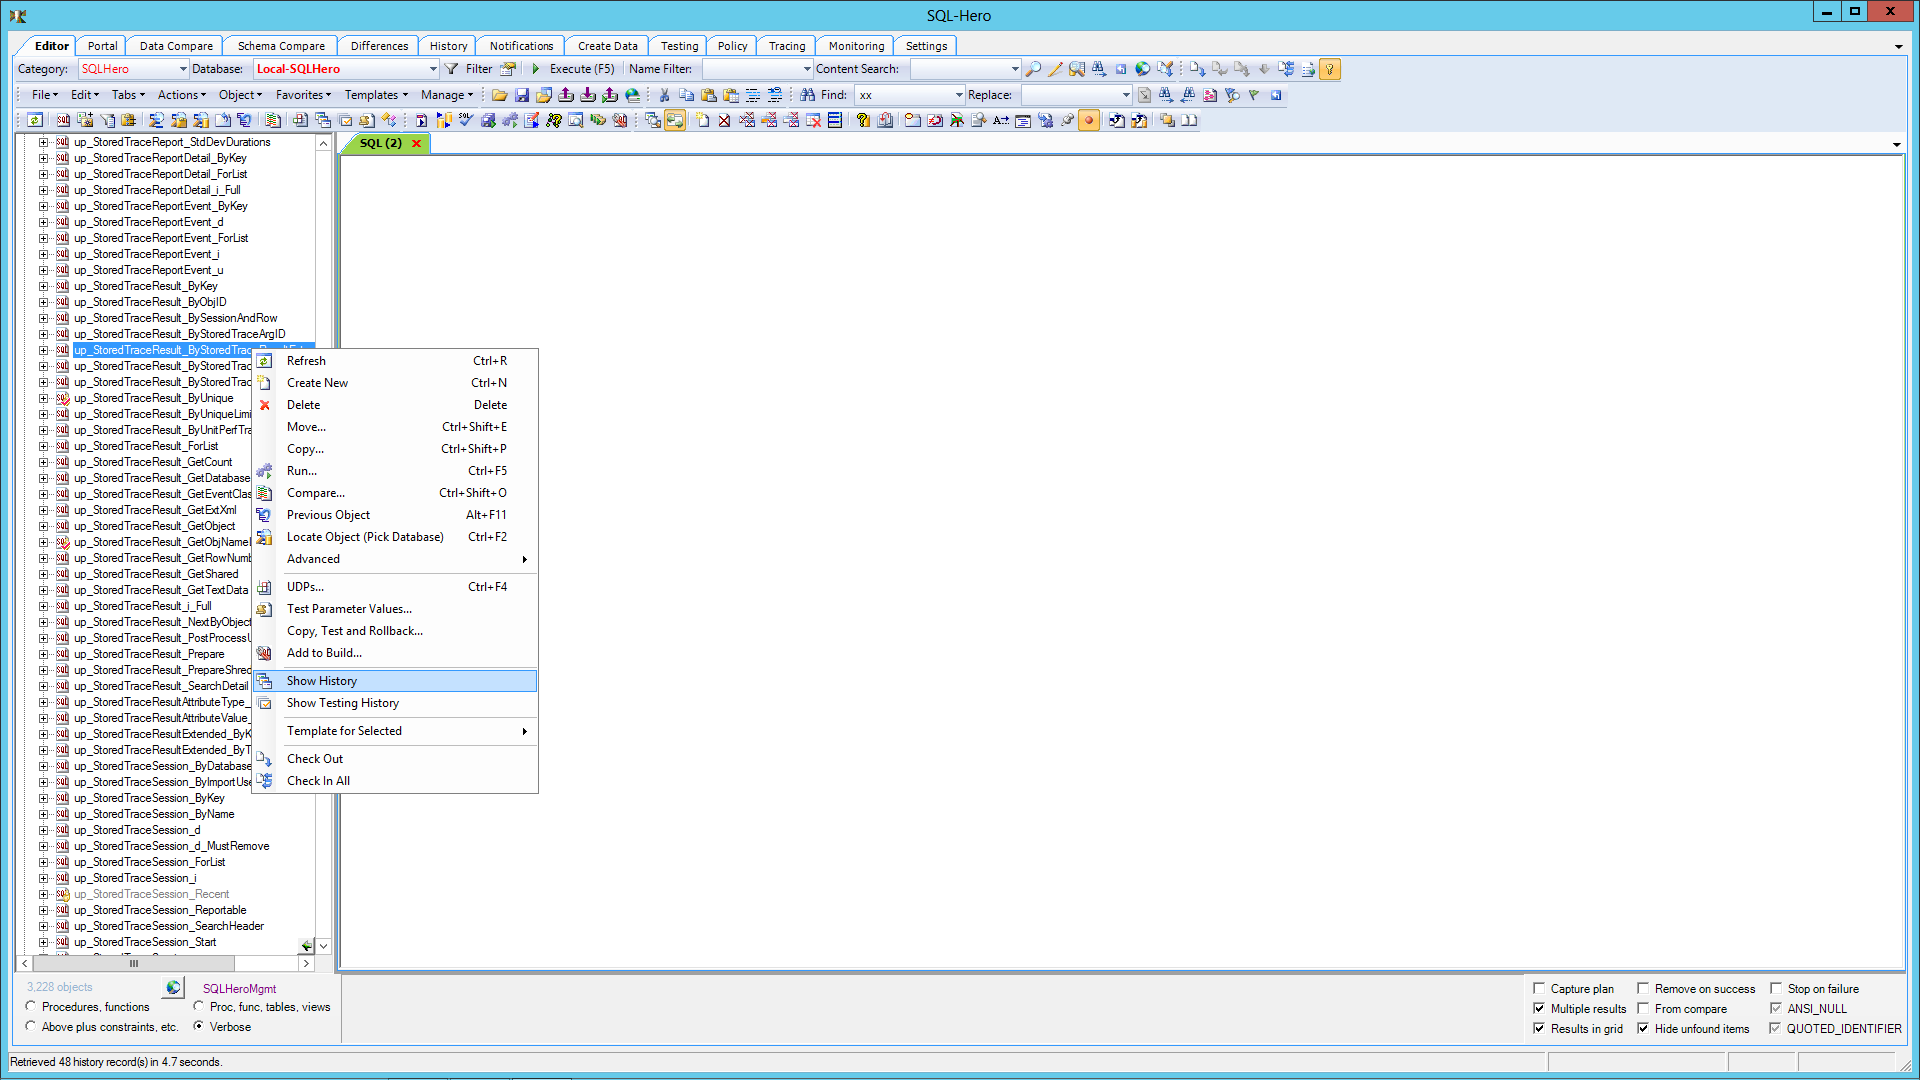Click the binoculars icon beside Find

click(x=808, y=95)
